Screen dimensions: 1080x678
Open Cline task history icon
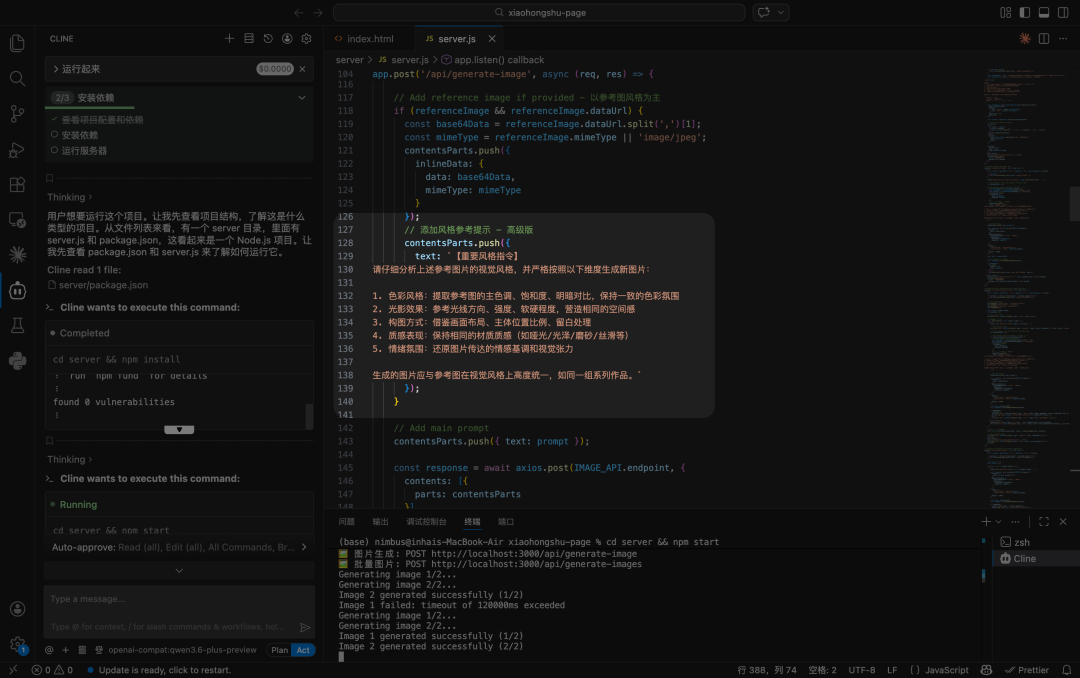[x=268, y=39]
